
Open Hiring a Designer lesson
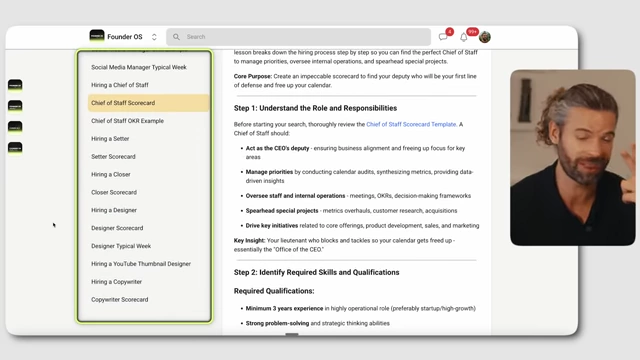[x=114, y=210]
